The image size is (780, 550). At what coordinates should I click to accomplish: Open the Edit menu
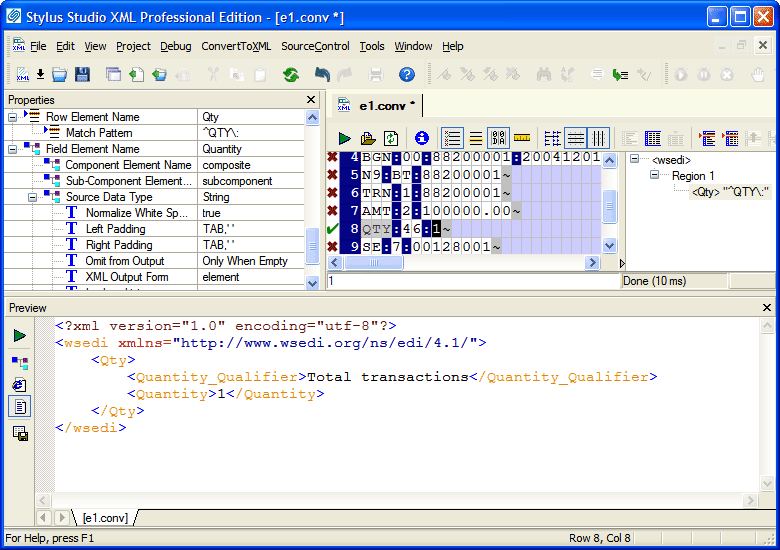tap(65, 46)
